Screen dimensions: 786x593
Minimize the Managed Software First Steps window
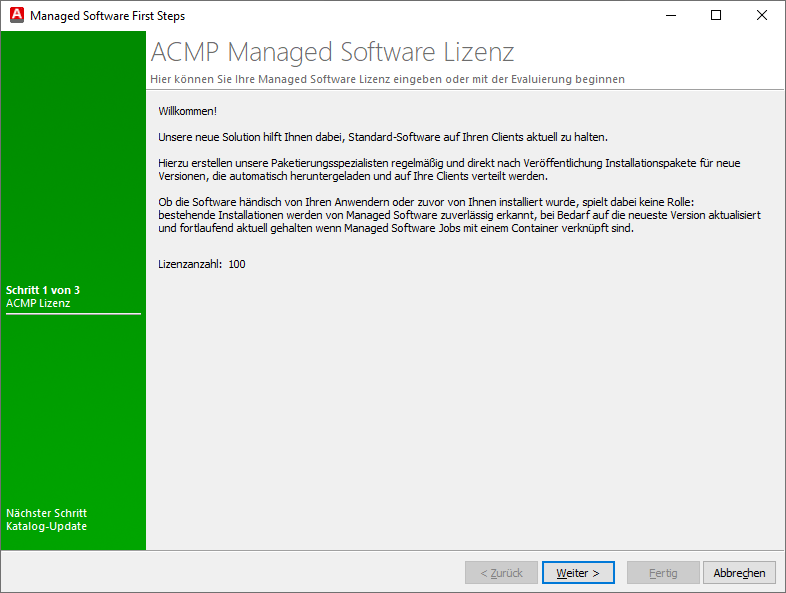point(671,16)
